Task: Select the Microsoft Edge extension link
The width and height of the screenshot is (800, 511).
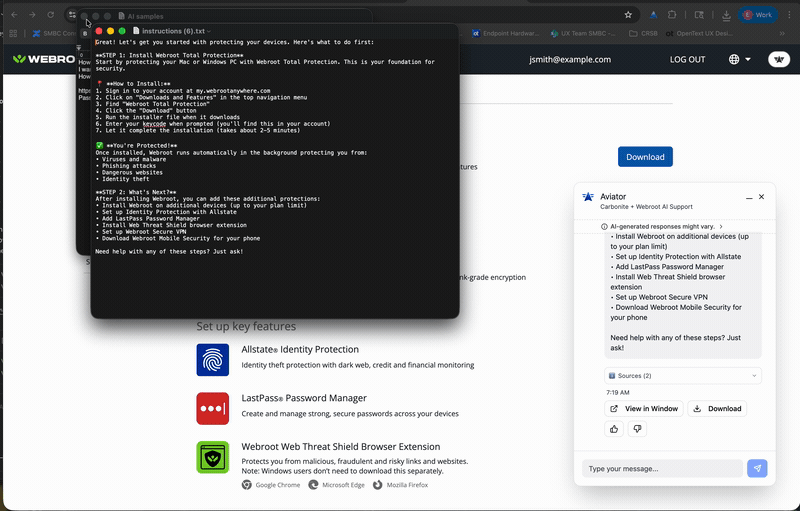Action: point(337,485)
